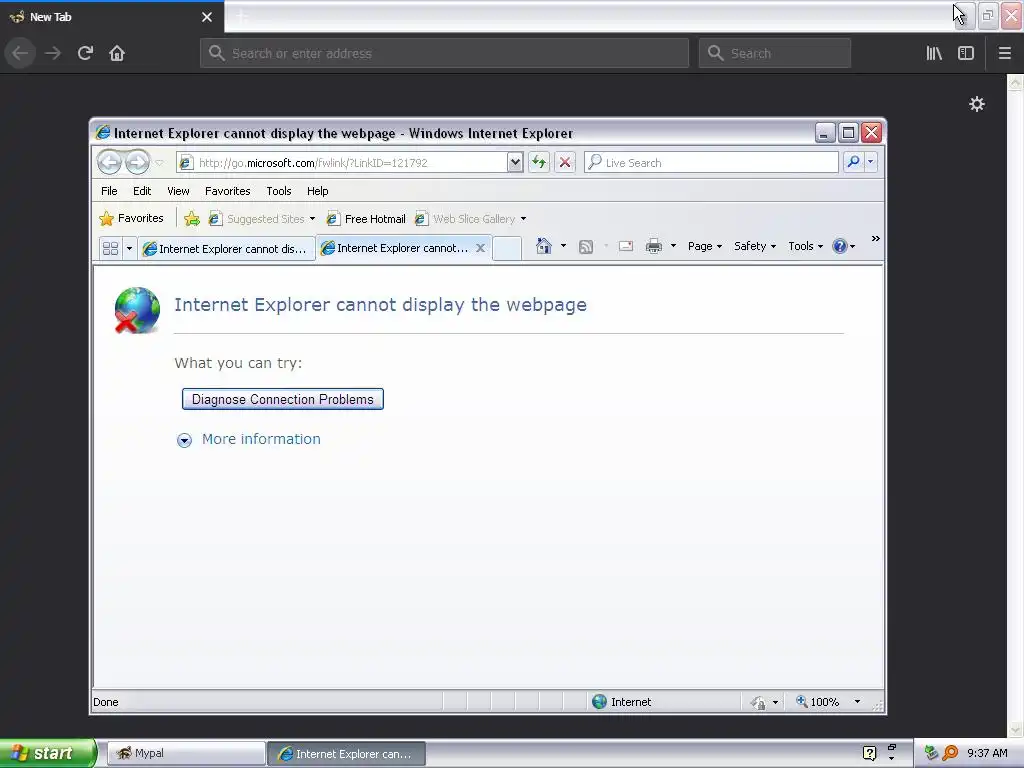The width and height of the screenshot is (1024, 768).
Task: Open Safety dropdown menu
Action: tap(754, 246)
